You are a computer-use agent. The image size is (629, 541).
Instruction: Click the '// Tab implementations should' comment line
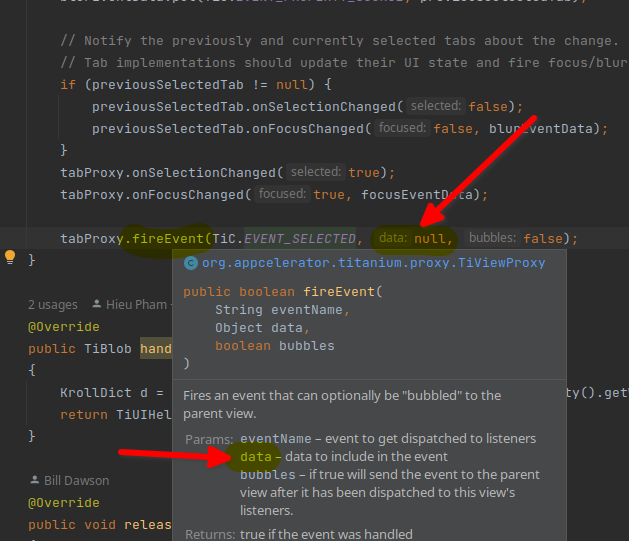point(343,63)
